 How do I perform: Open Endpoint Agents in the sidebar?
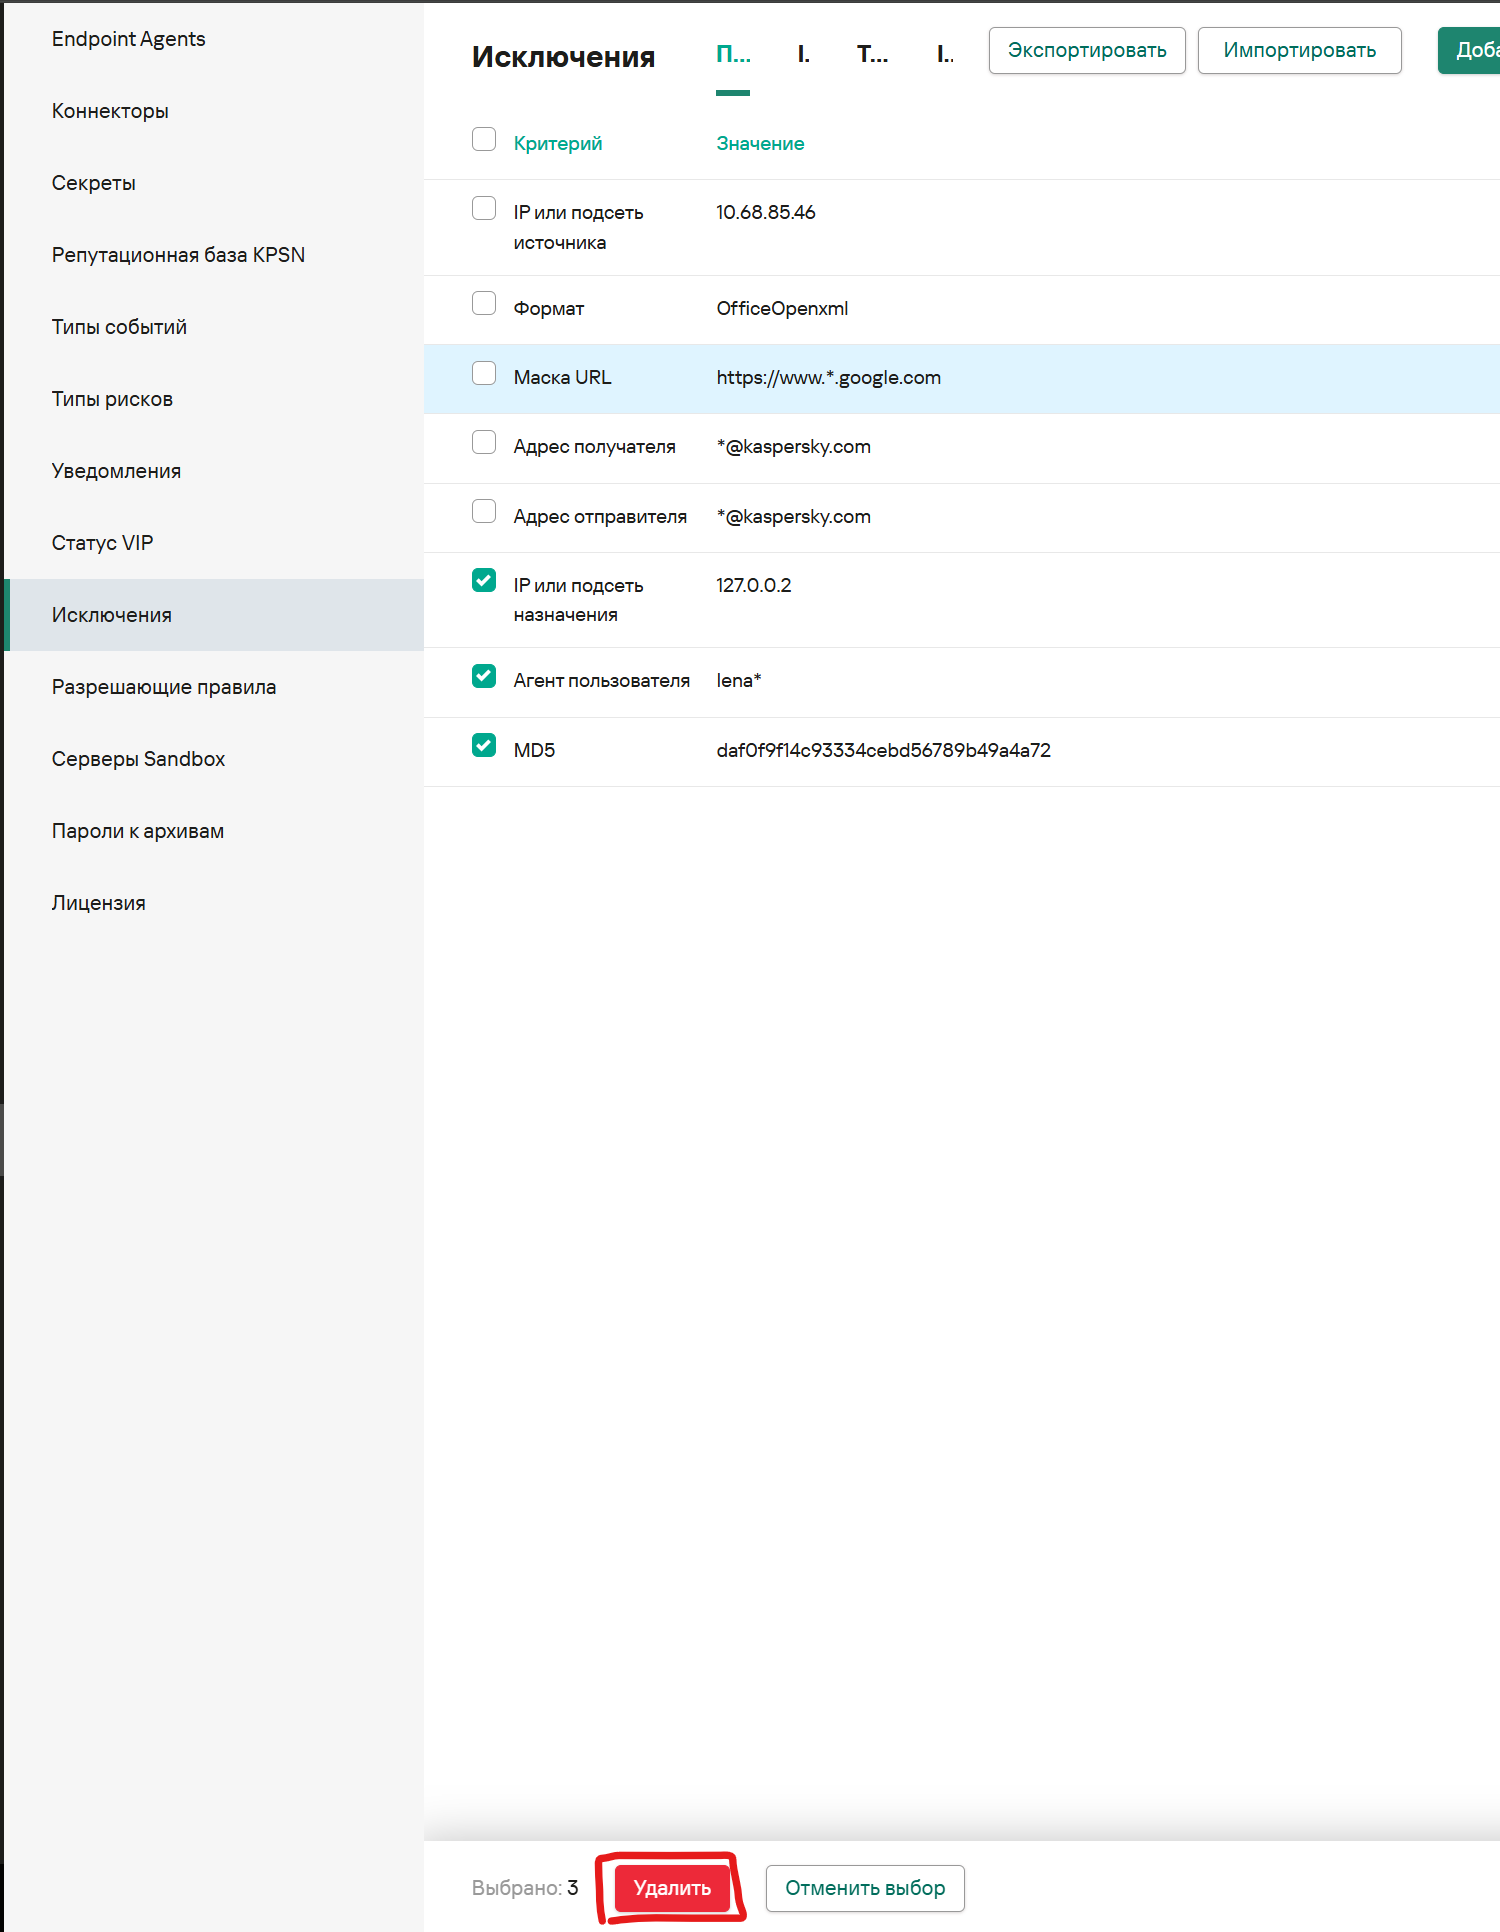[128, 39]
